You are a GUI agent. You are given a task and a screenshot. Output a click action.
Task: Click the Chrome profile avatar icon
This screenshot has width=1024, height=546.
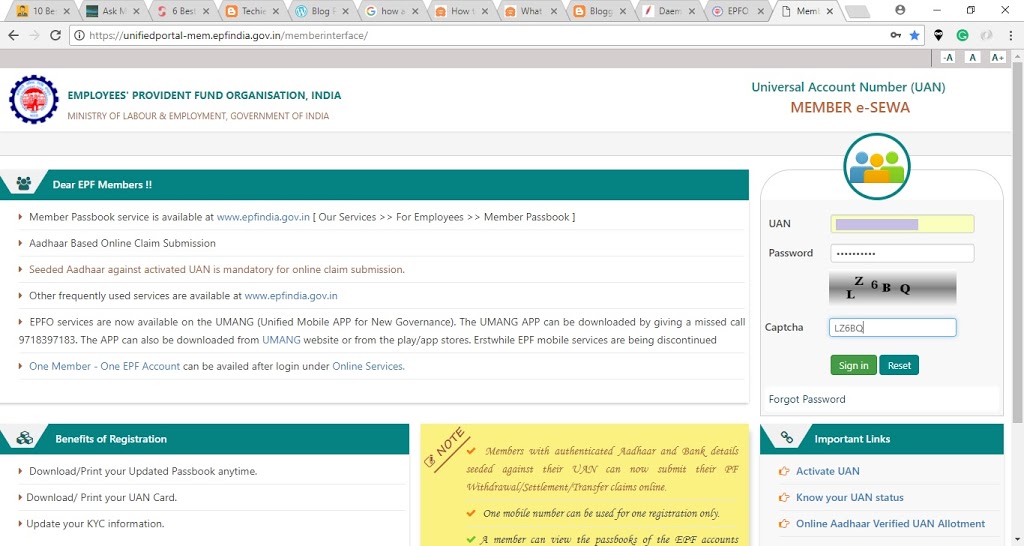click(900, 10)
